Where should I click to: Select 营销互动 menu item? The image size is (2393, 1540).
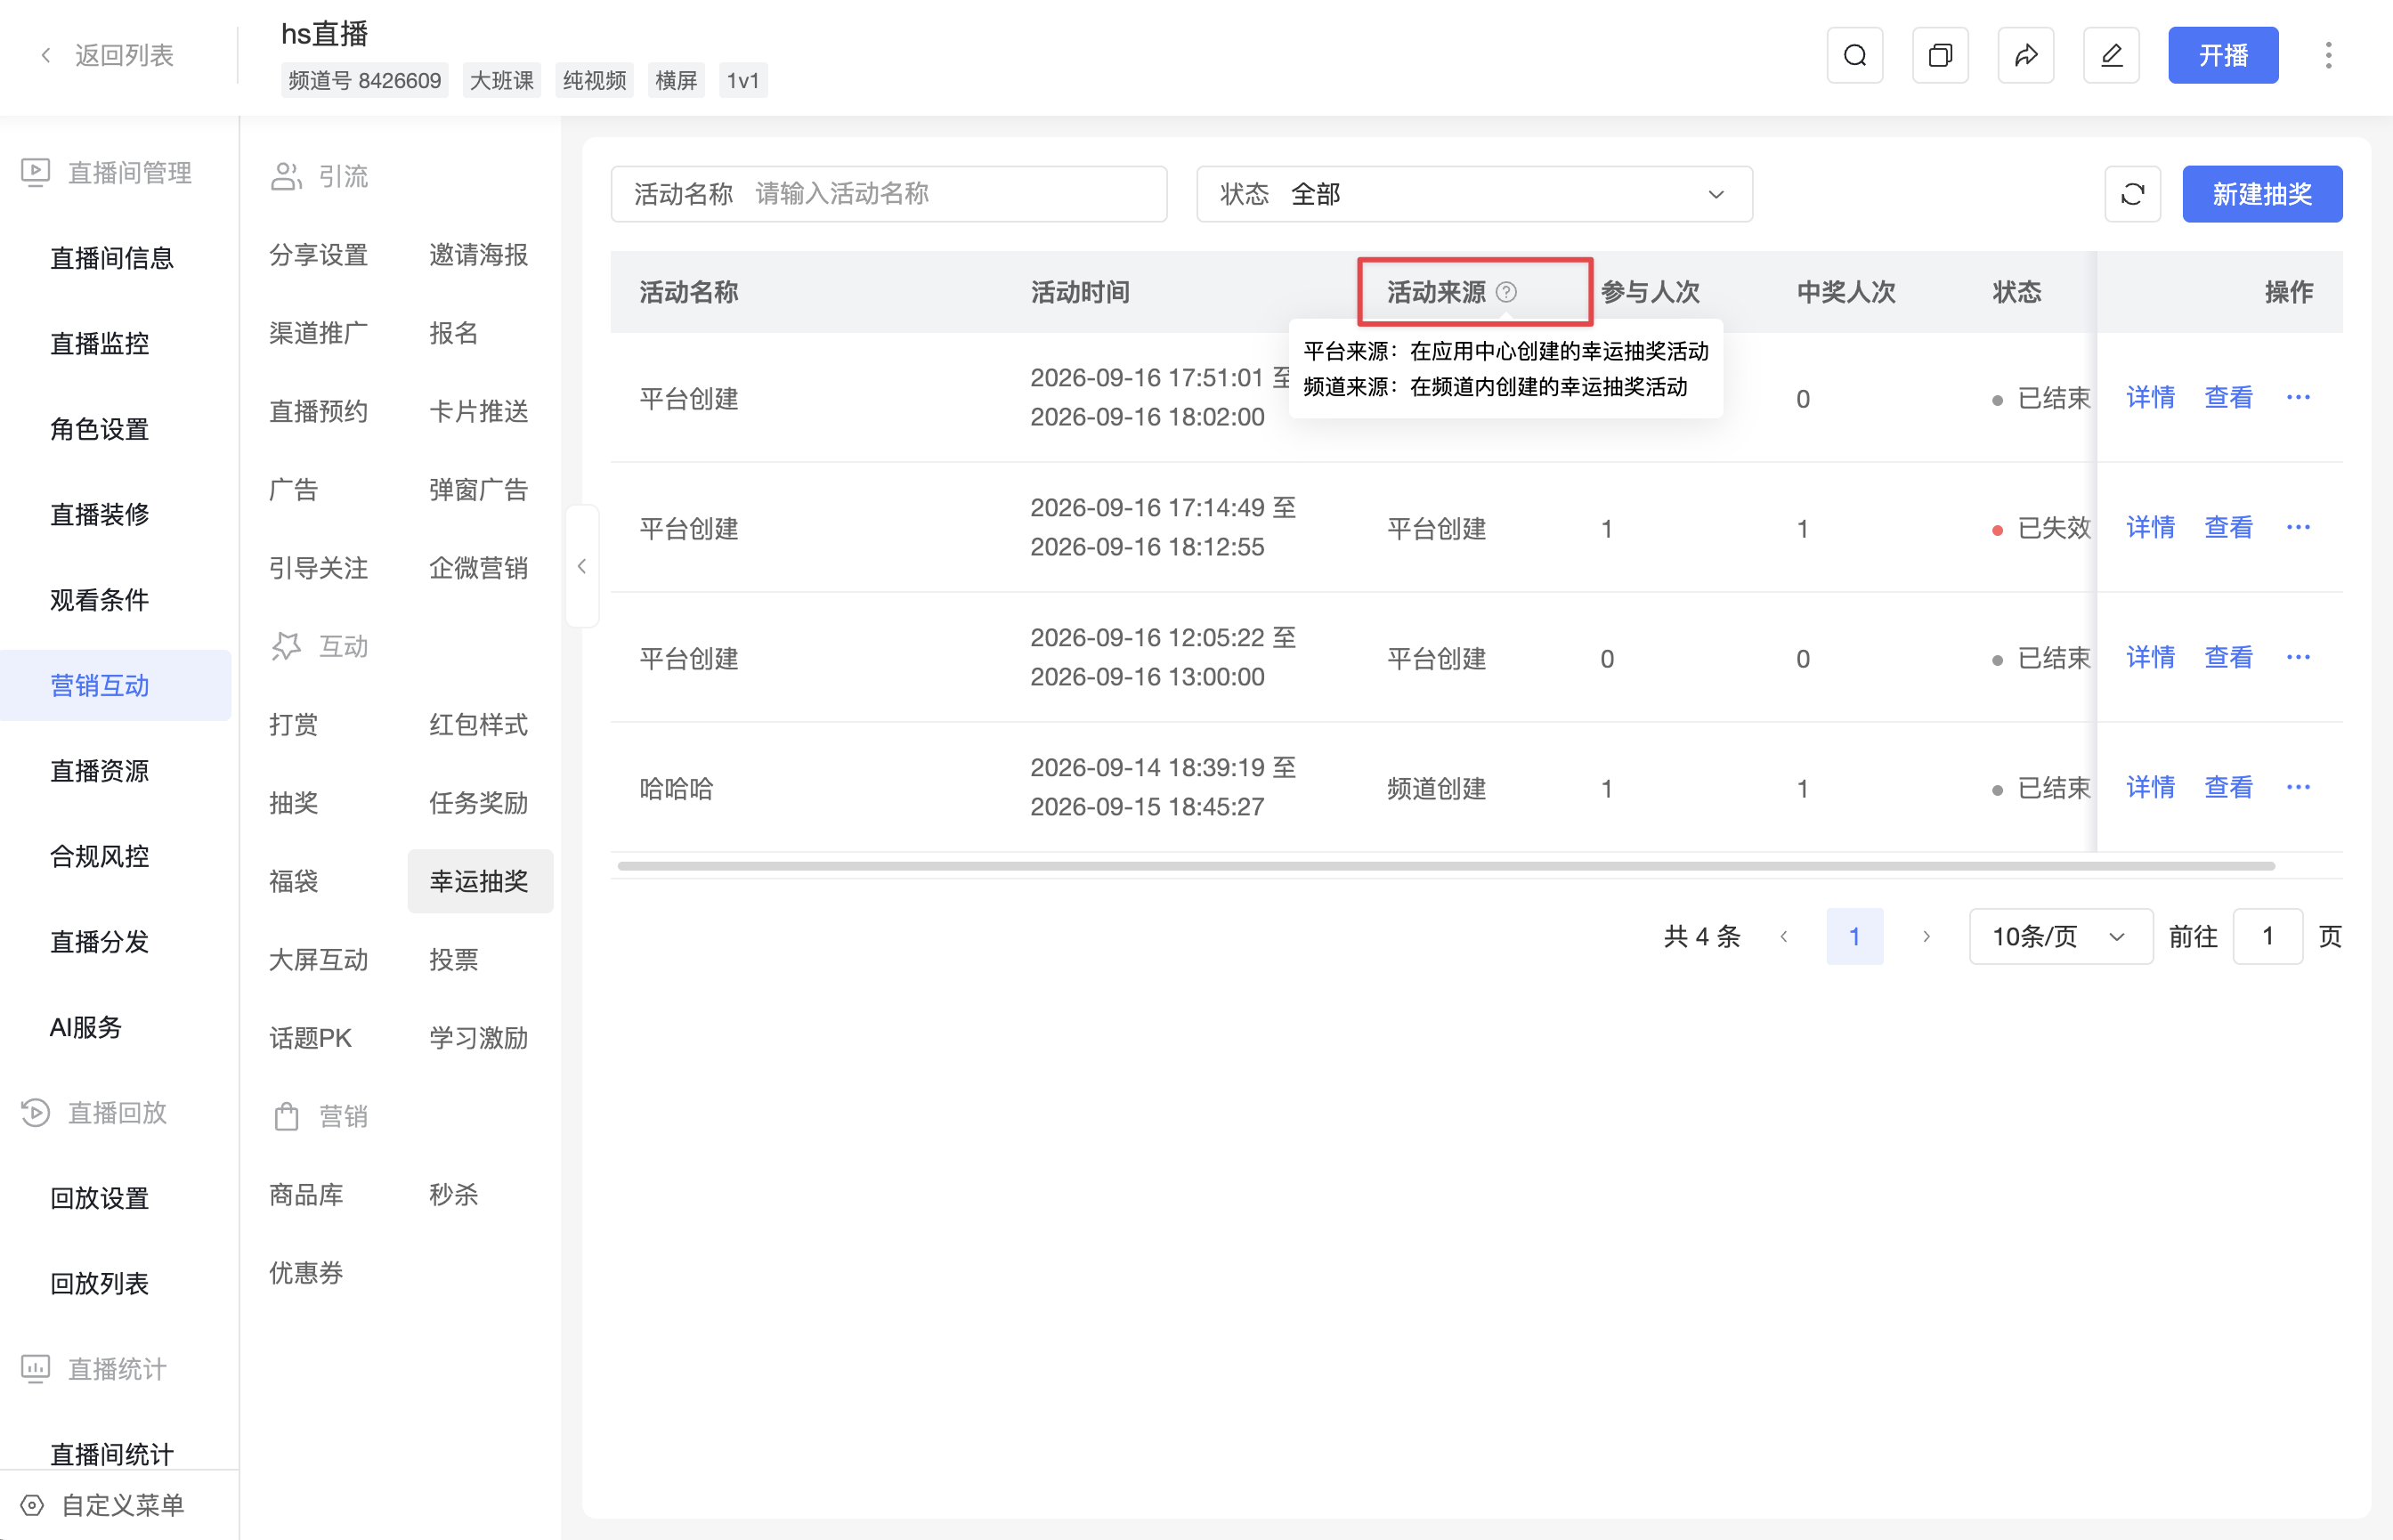[115, 686]
